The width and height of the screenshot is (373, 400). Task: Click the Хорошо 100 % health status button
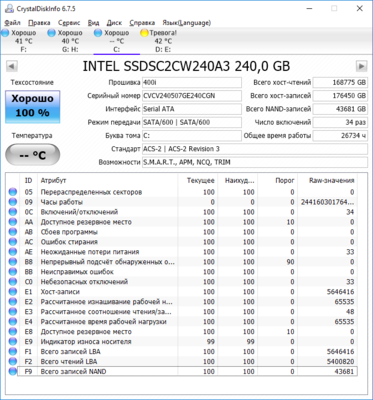click(x=33, y=107)
